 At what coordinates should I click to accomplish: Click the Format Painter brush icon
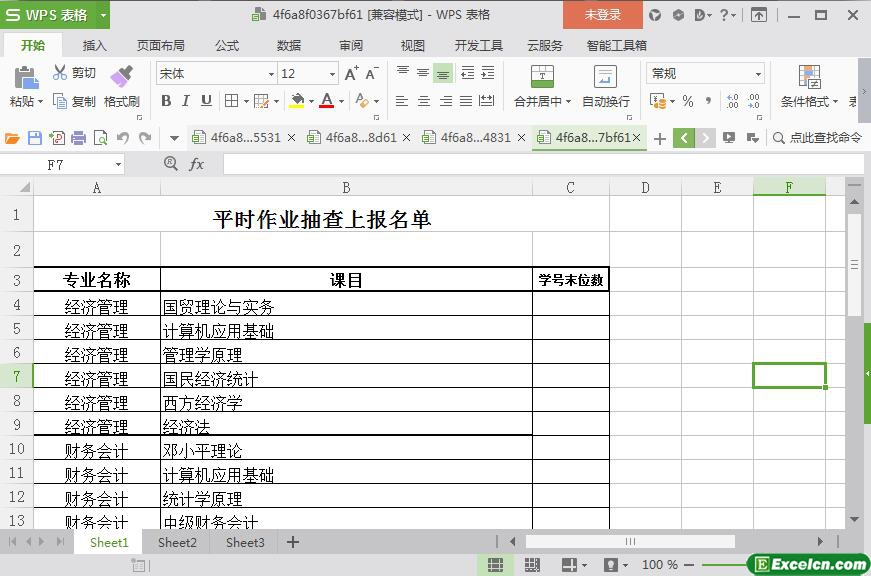122,76
